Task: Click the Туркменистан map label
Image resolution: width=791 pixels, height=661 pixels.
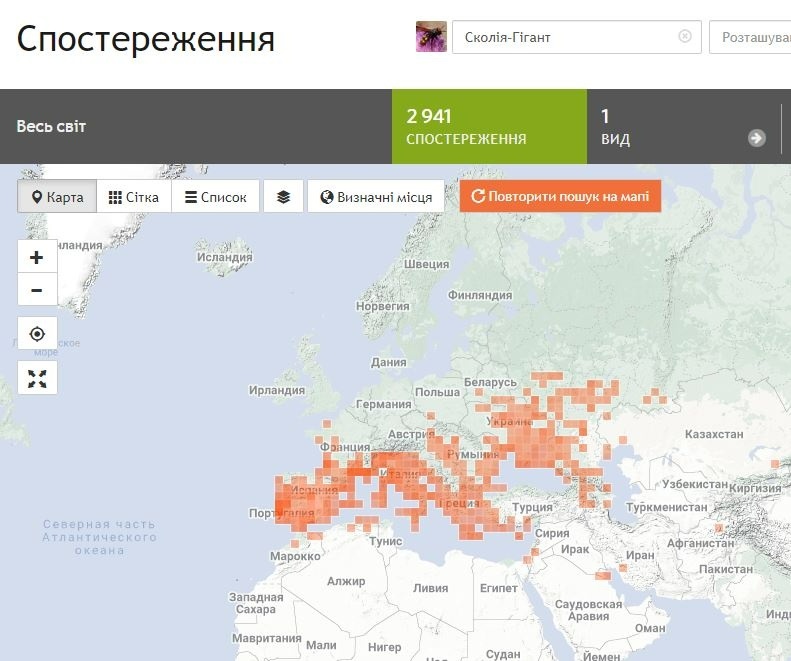Action: [667, 507]
